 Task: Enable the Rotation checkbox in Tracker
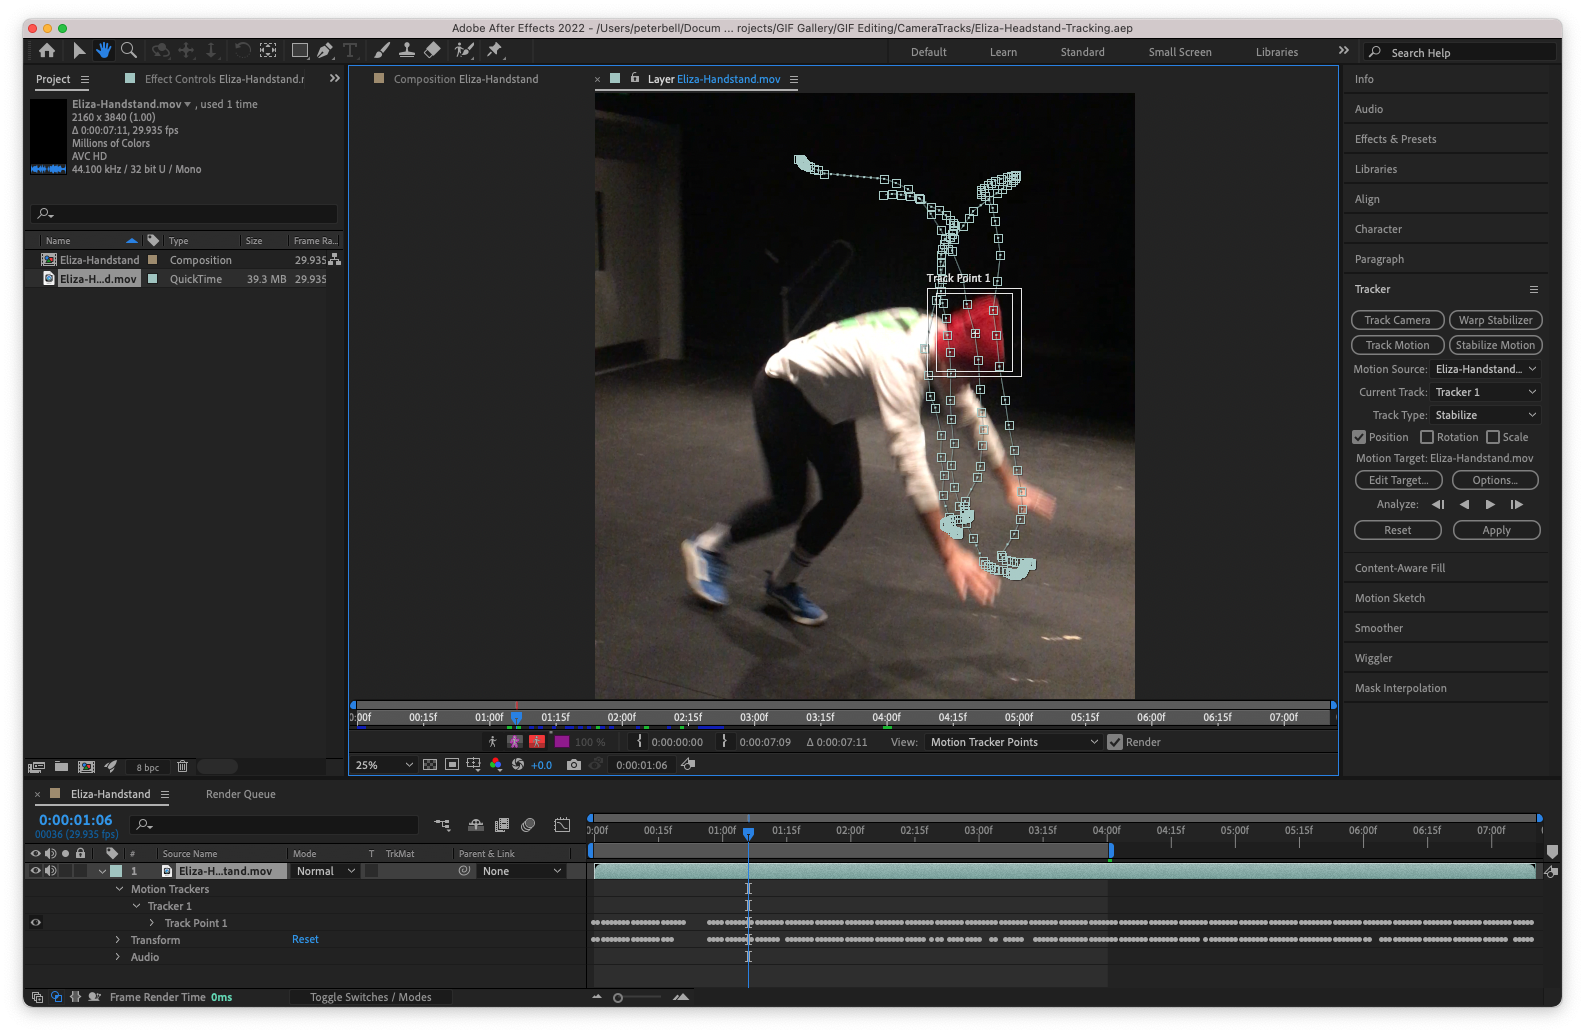(1427, 437)
